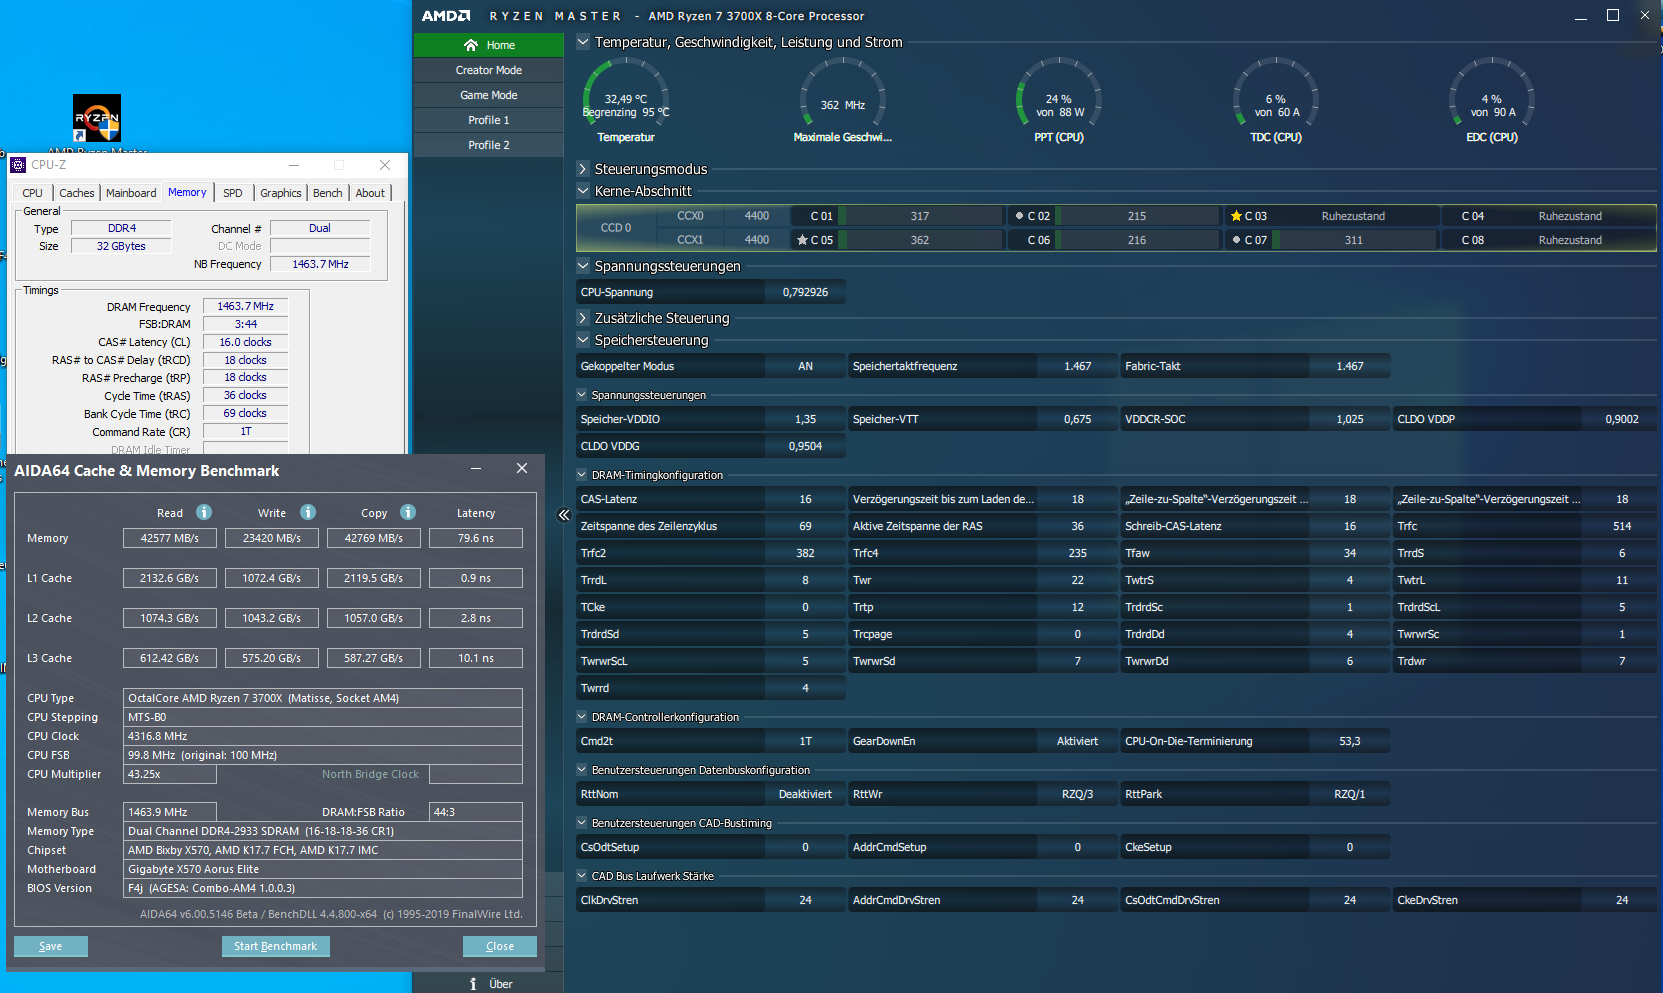1663x993 pixels.
Task: Click the TDC (CPU) gauge
Action: 1276,101
